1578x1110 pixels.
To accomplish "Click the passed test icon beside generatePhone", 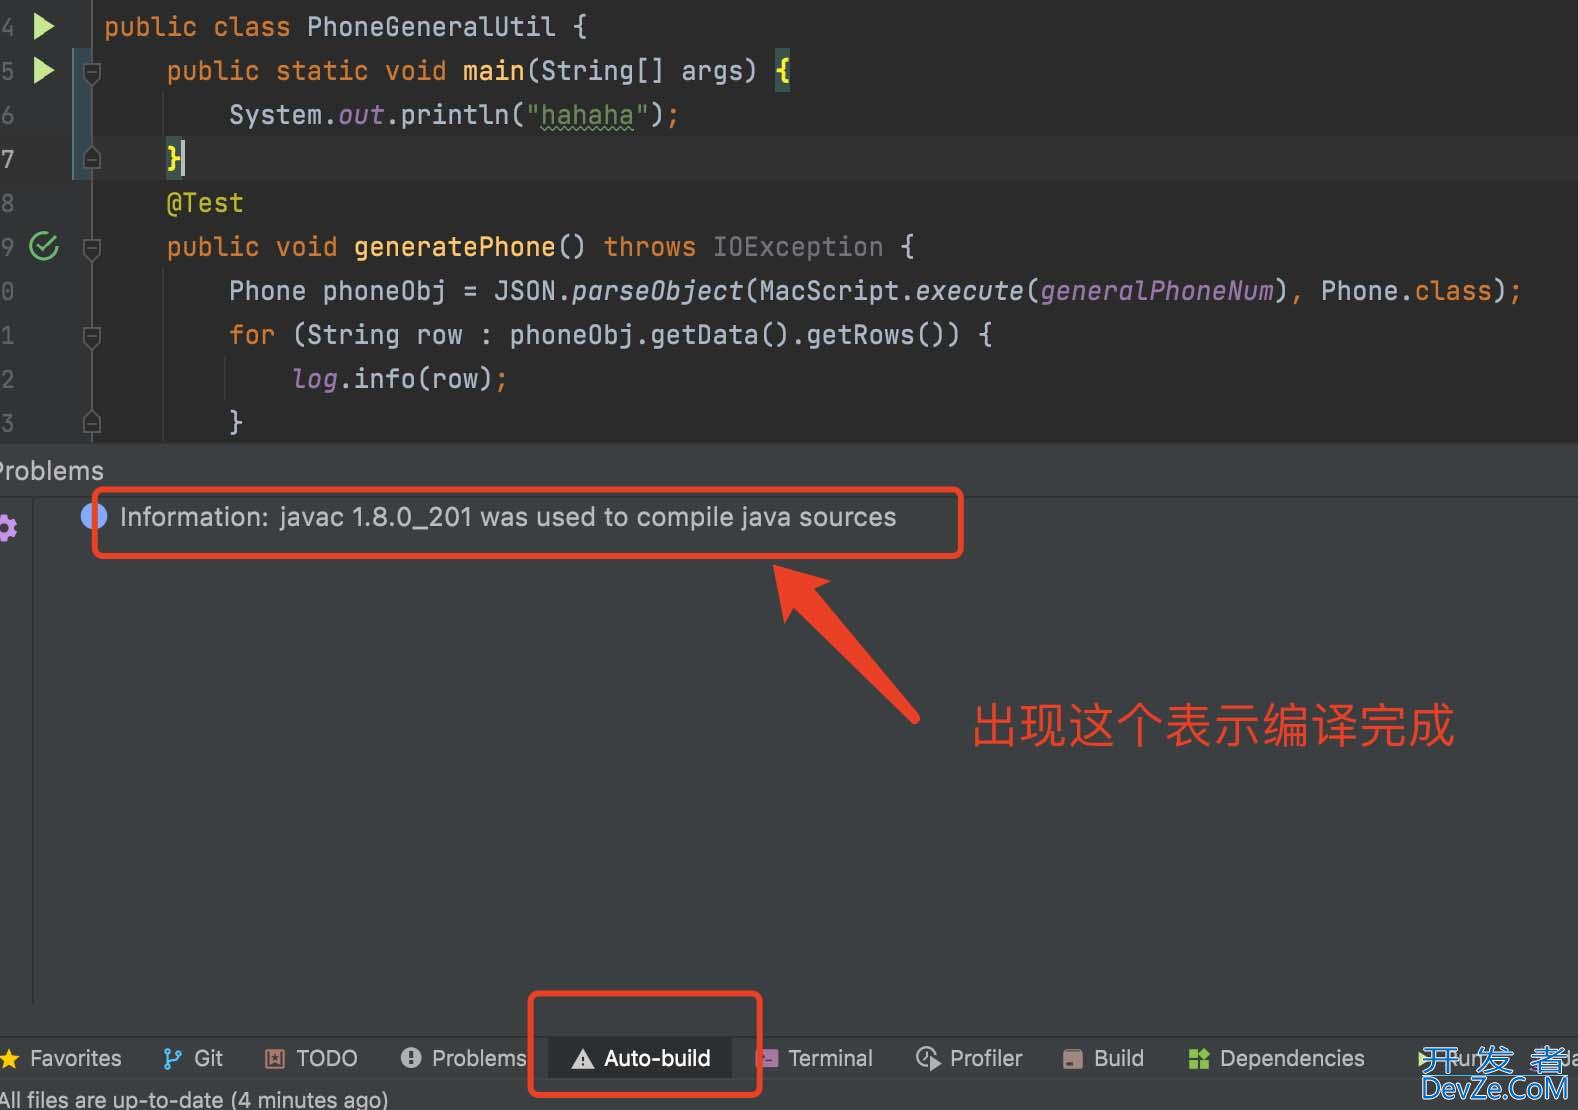I will (44, 246).
